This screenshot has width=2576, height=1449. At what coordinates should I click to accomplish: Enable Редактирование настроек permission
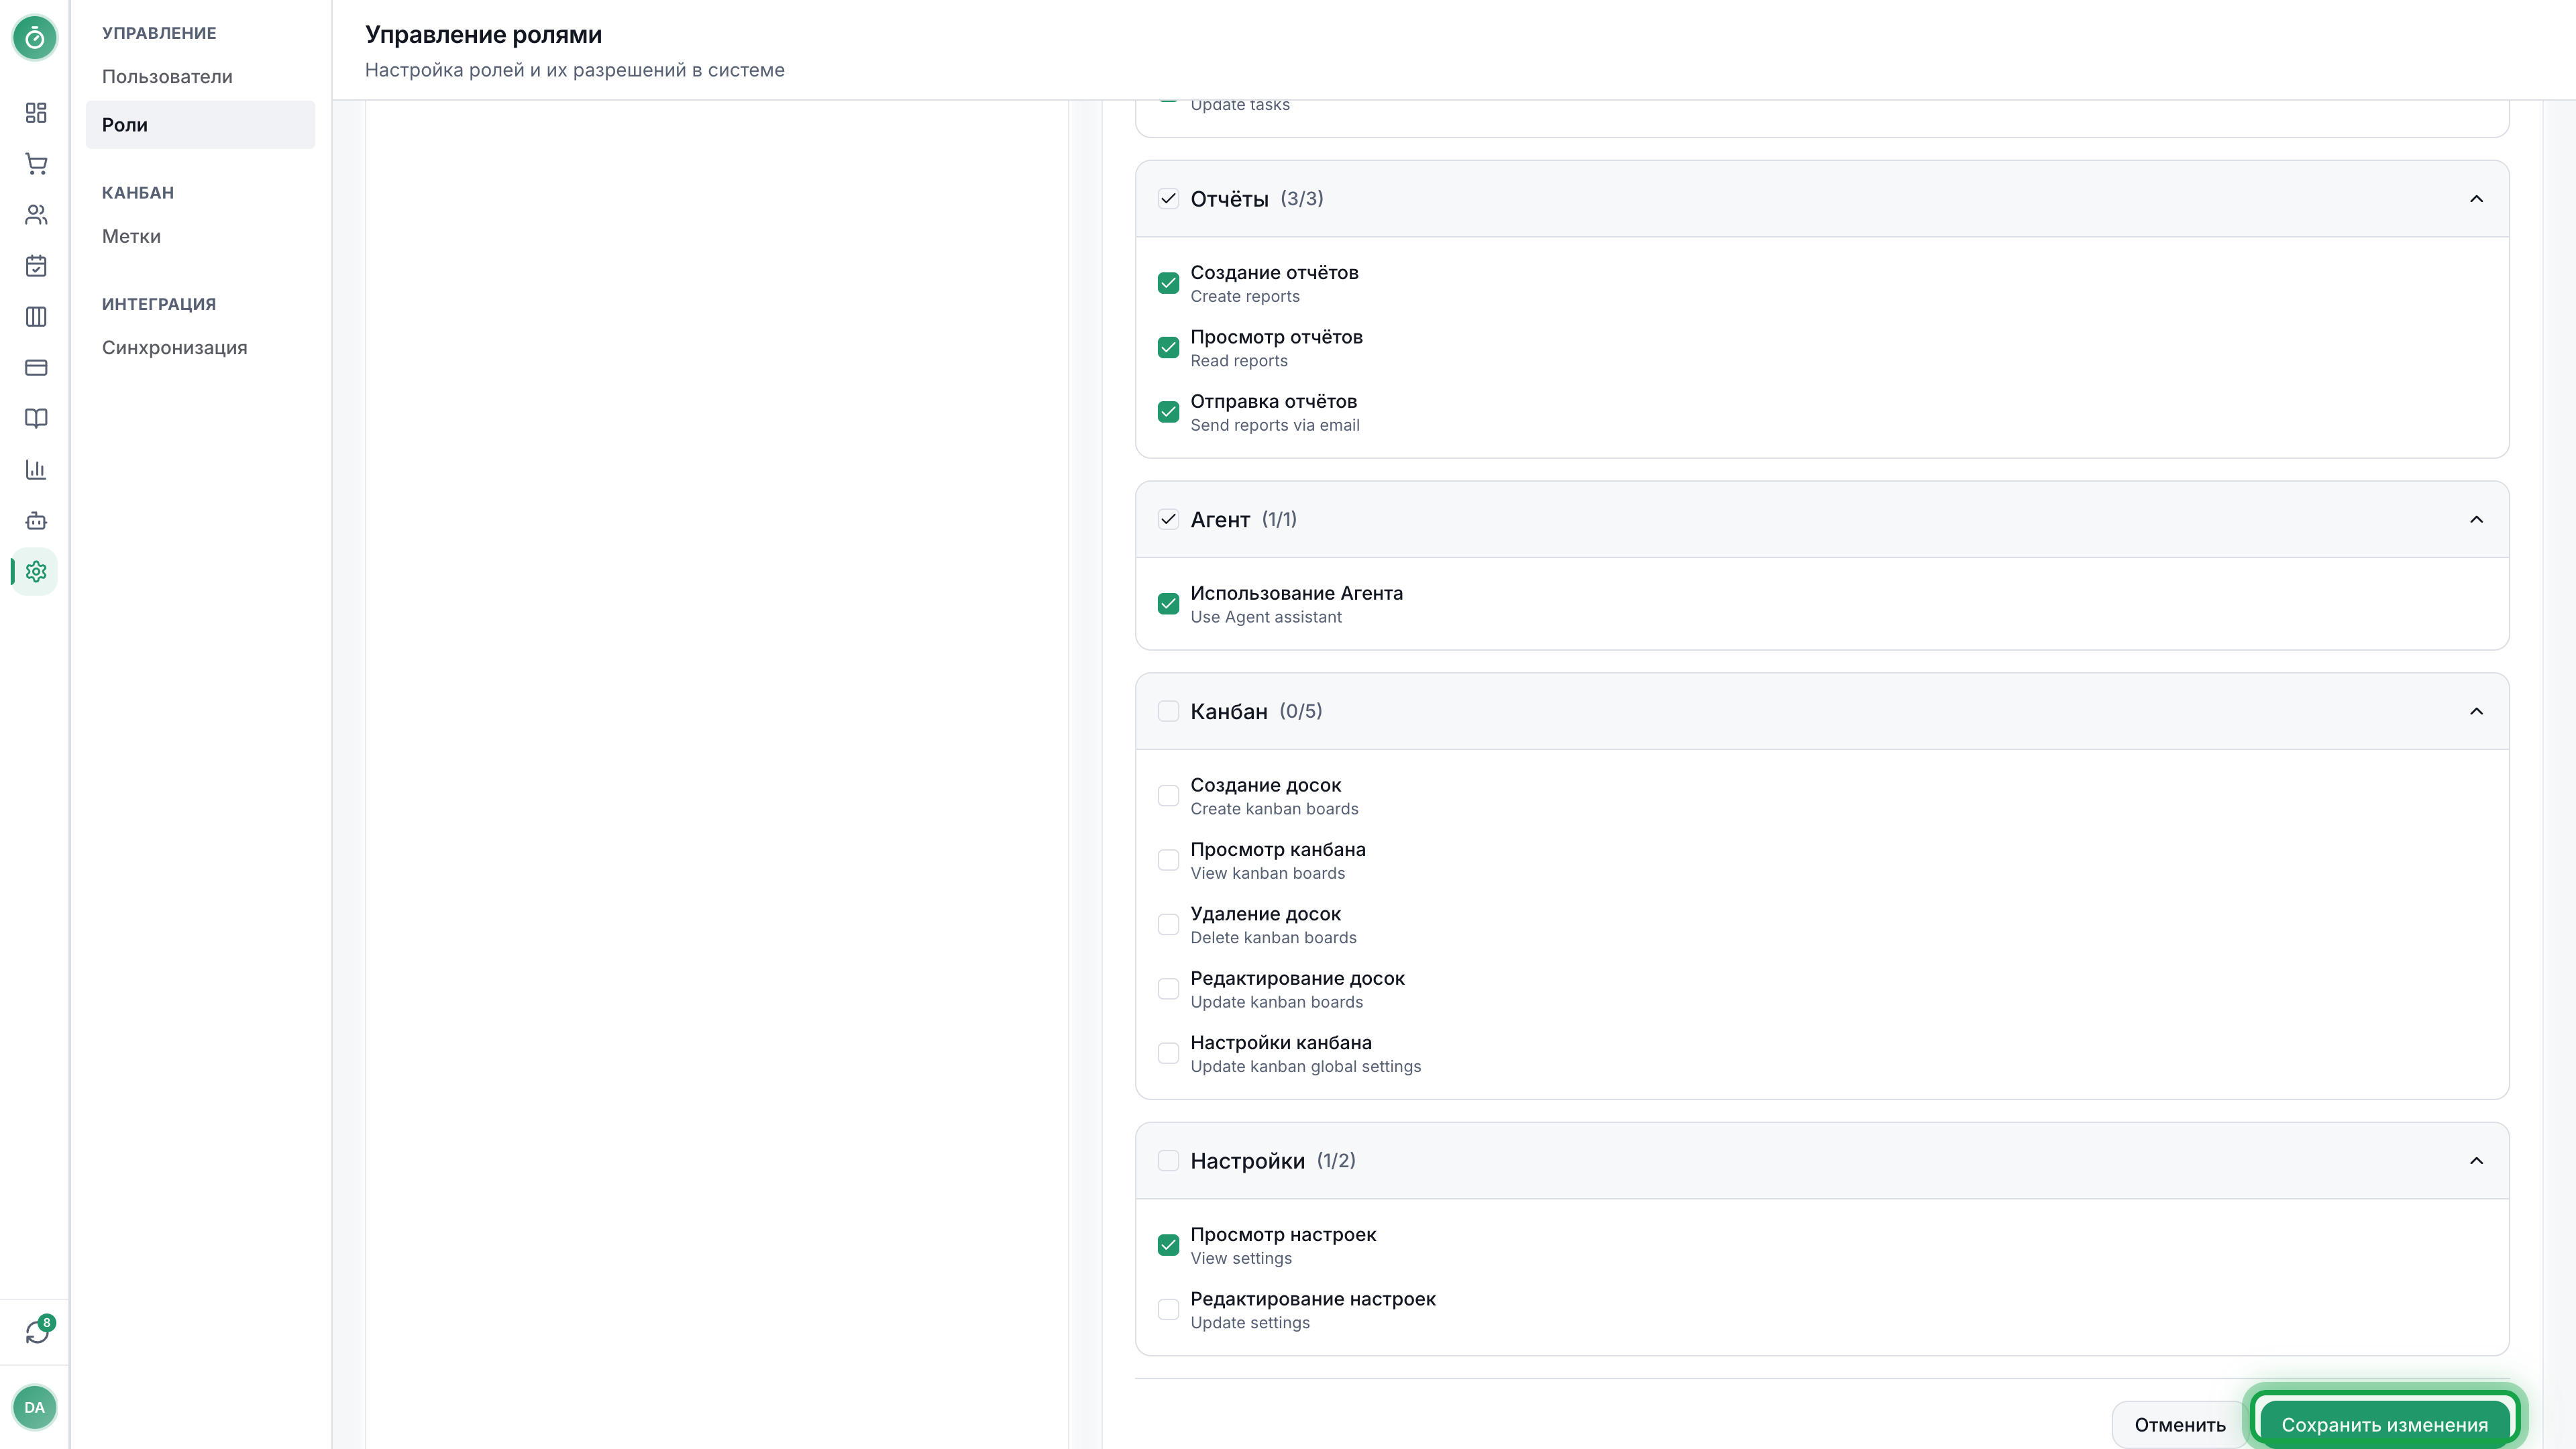pyautogui.click(x=1168, y=1310)
